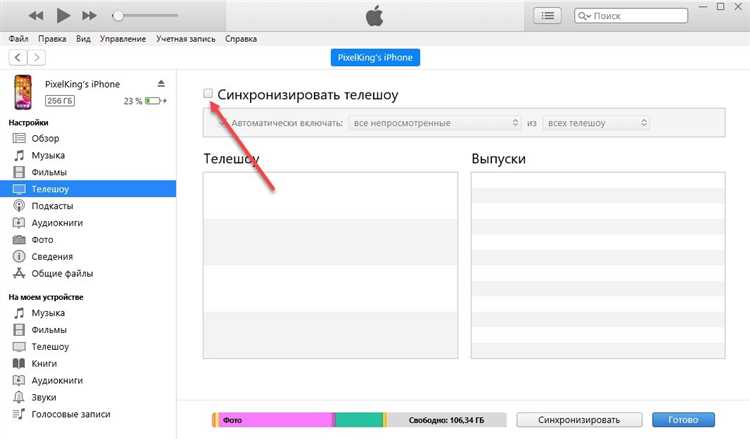The width and height of the screenshot is (750, 439).
Task: Skip to the next track
Action: coord(89,16)
